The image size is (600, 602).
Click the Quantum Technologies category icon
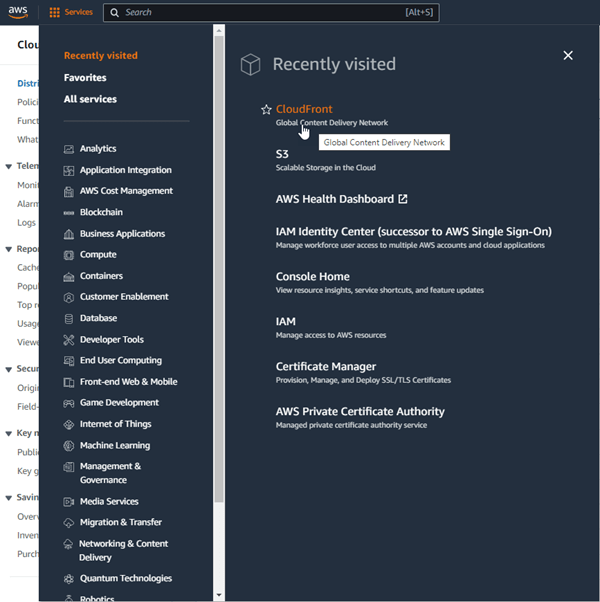[x=69, y=579]
